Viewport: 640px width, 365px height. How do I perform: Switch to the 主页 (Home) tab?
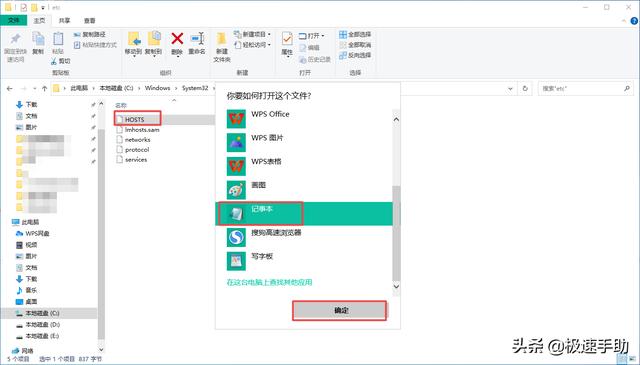40,20
